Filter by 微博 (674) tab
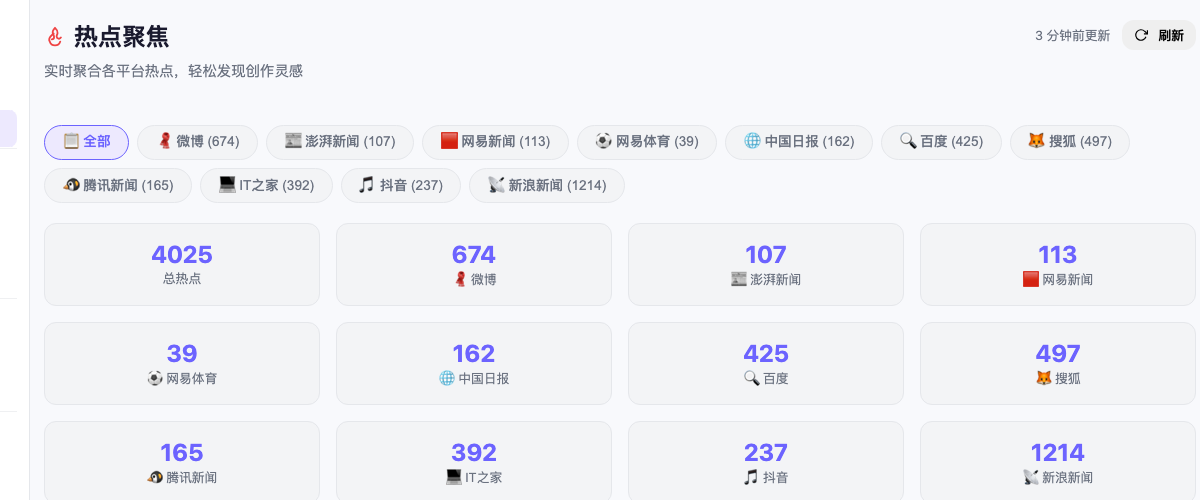The height and width of the screenshot is (500, 1200). click(x=197, y=142)
